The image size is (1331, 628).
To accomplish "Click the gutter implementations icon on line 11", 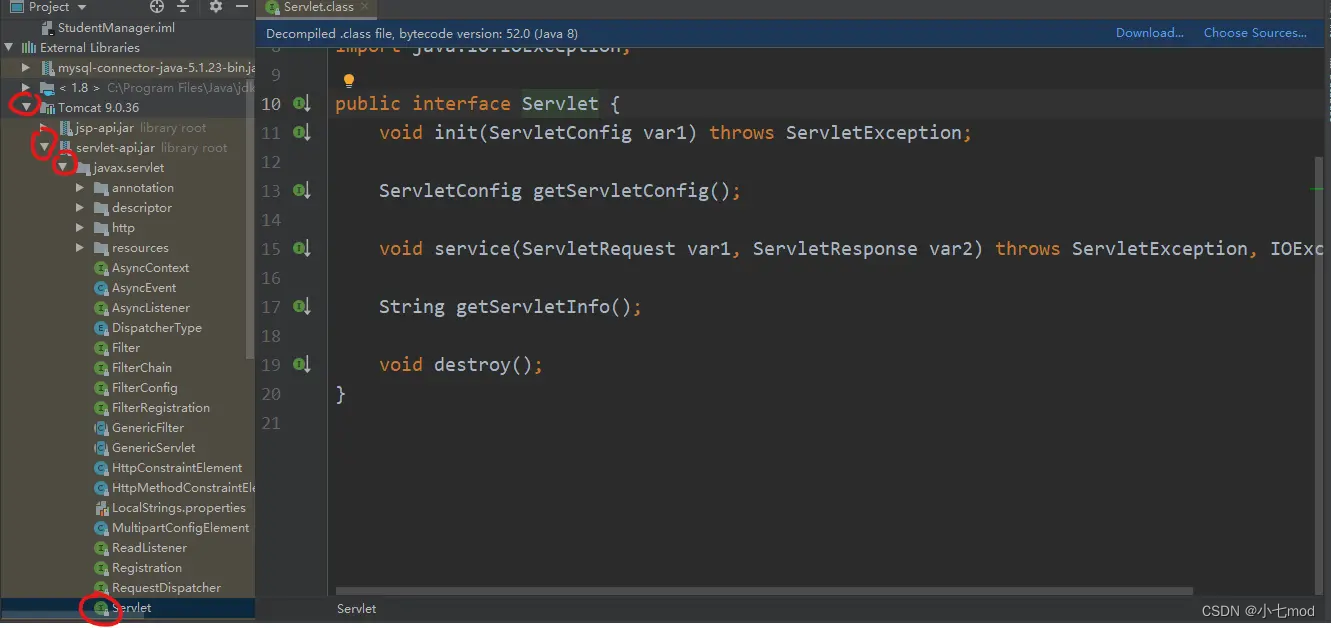I will (301, 133).
